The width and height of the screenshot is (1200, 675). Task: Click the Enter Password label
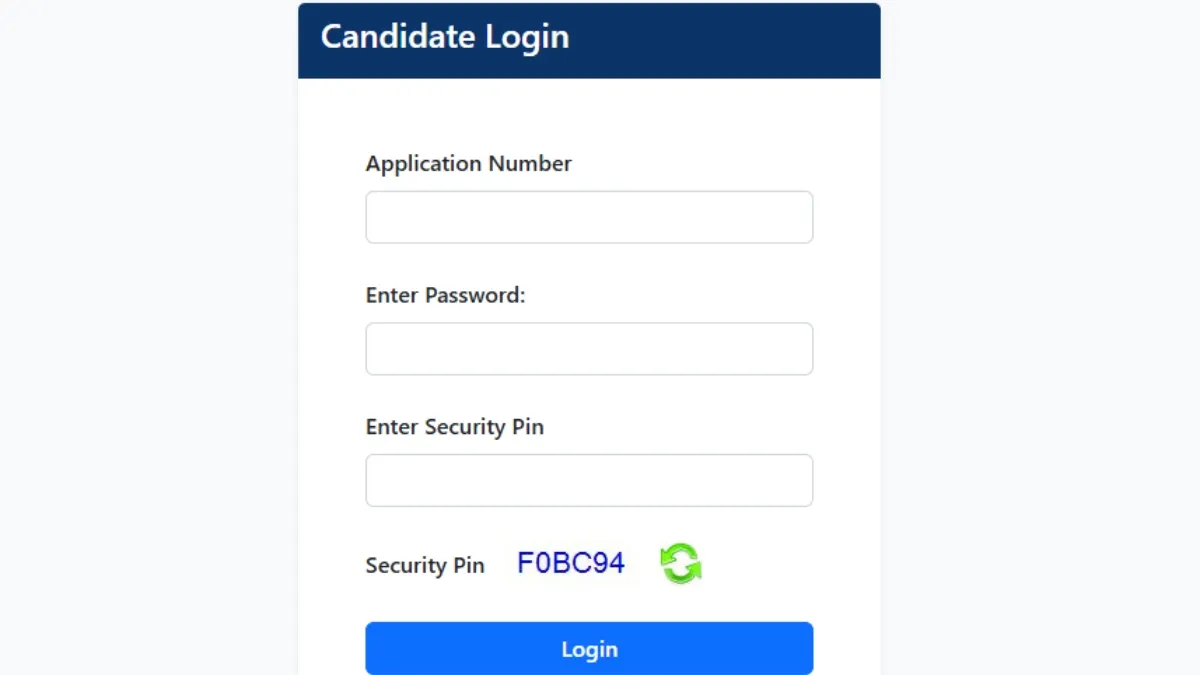click(445, 296)
